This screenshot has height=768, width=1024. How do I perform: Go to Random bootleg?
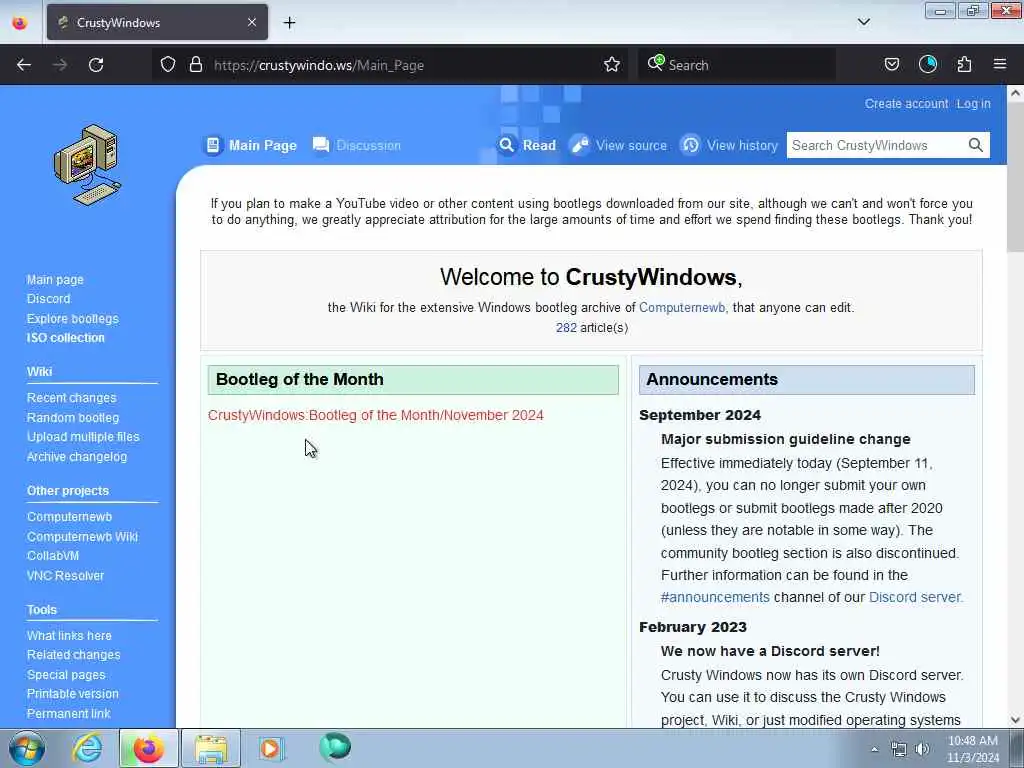(72, 417)
